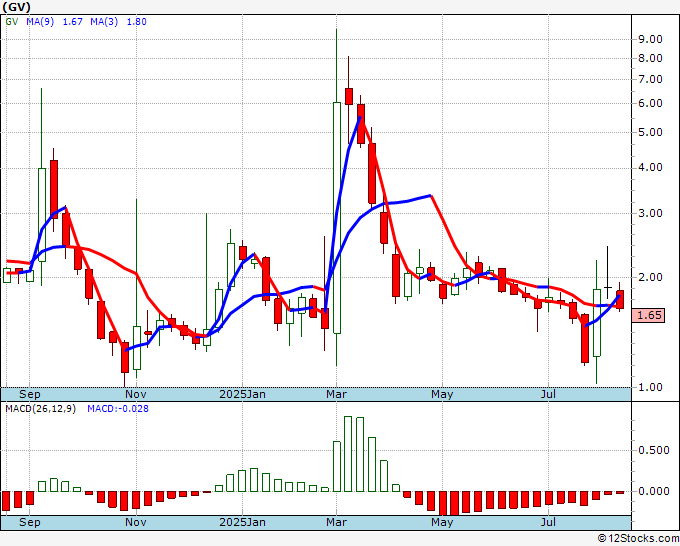The image size is (680, 546).
Task: Click May on the price chart axis
Action: point(442,394)
